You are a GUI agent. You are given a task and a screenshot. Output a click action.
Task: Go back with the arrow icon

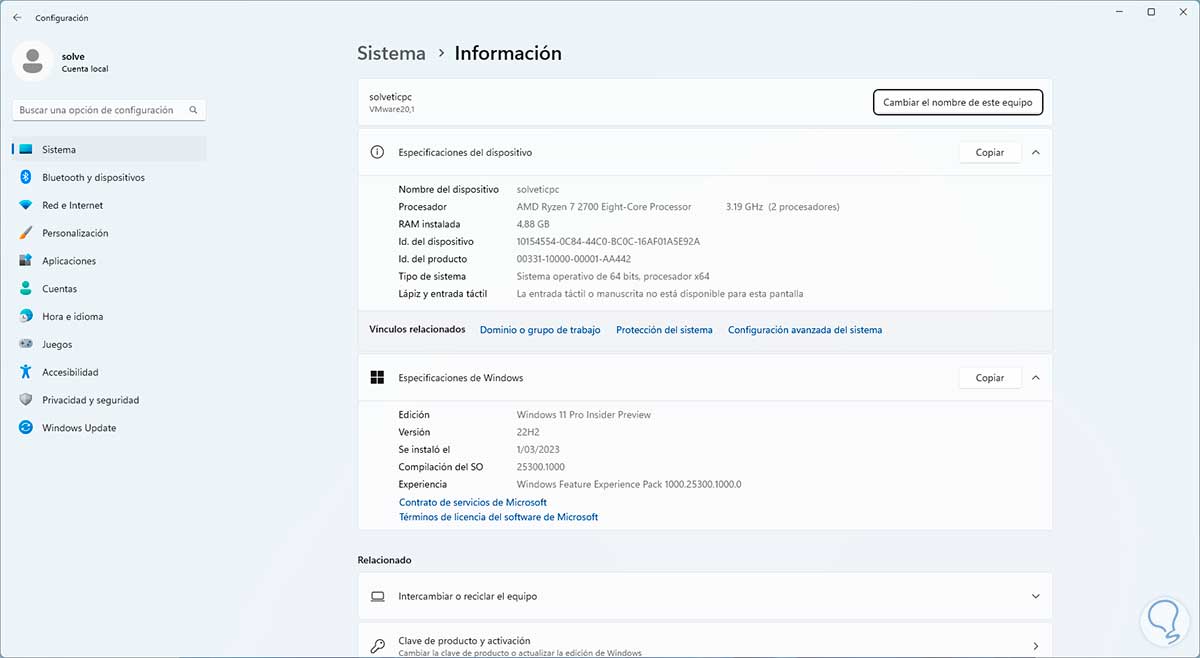pyautogui.click(x=17, y=18)
